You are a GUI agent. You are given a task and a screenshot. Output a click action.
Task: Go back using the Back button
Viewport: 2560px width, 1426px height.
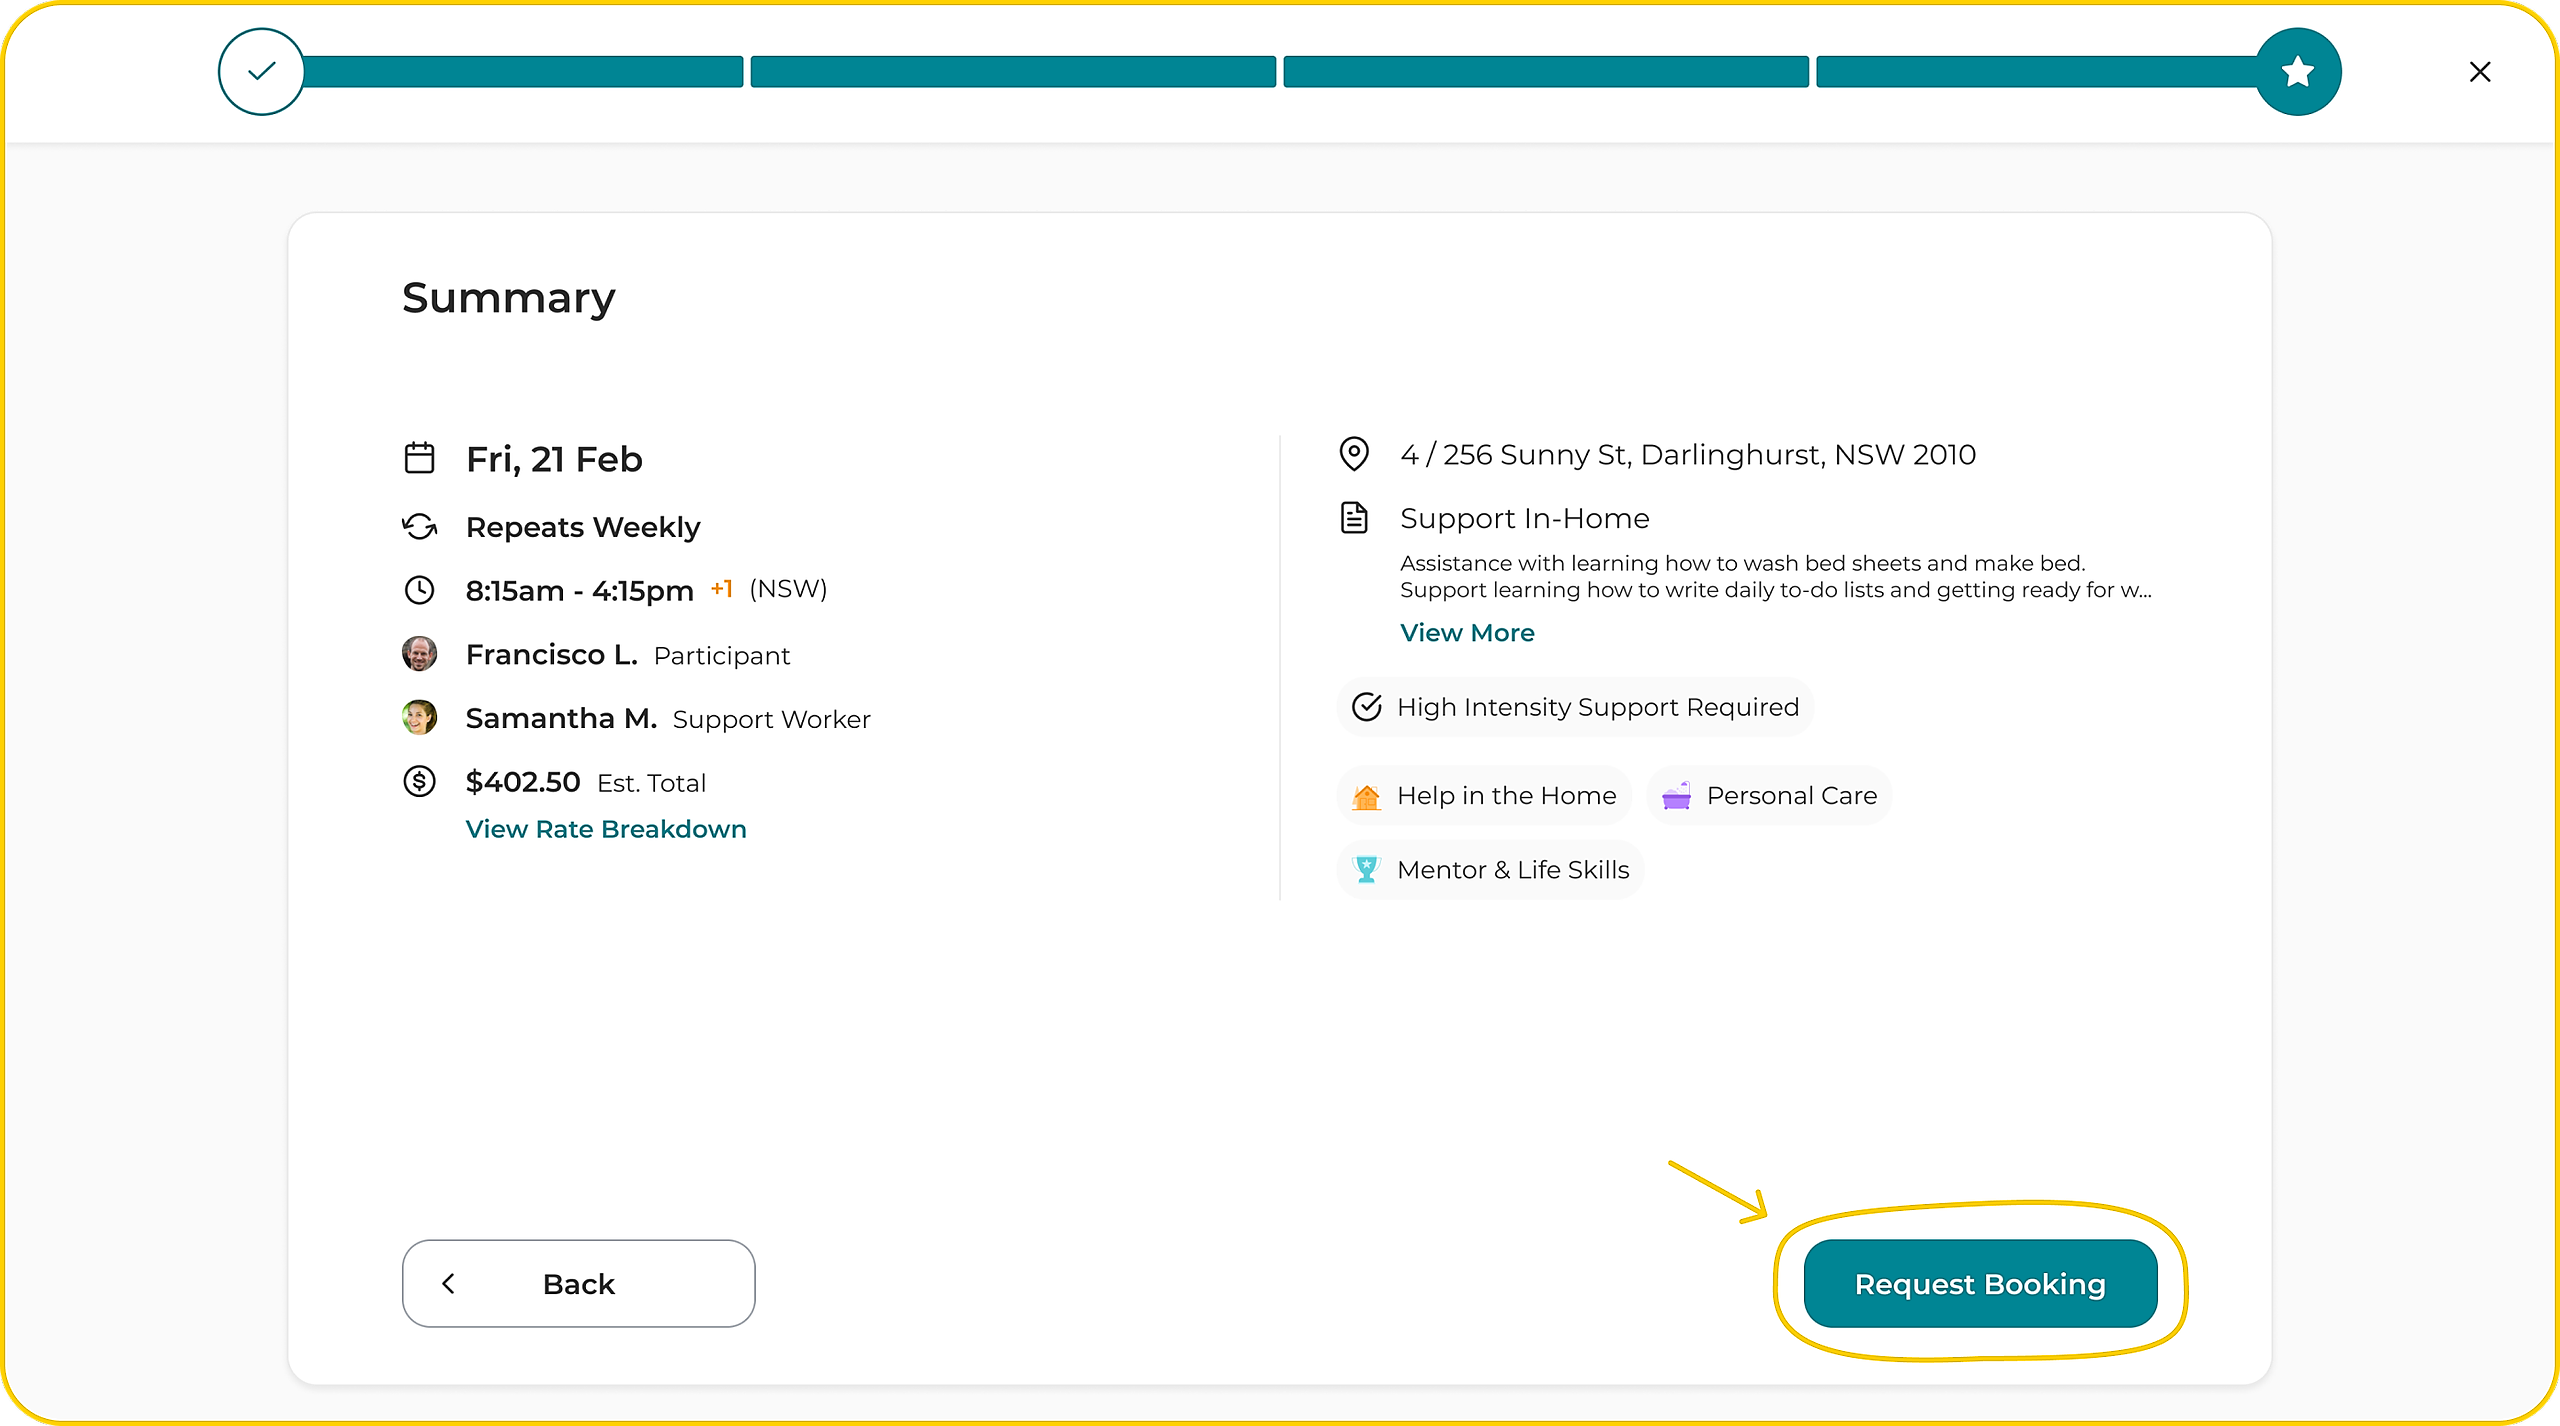tap(578, 1284)
